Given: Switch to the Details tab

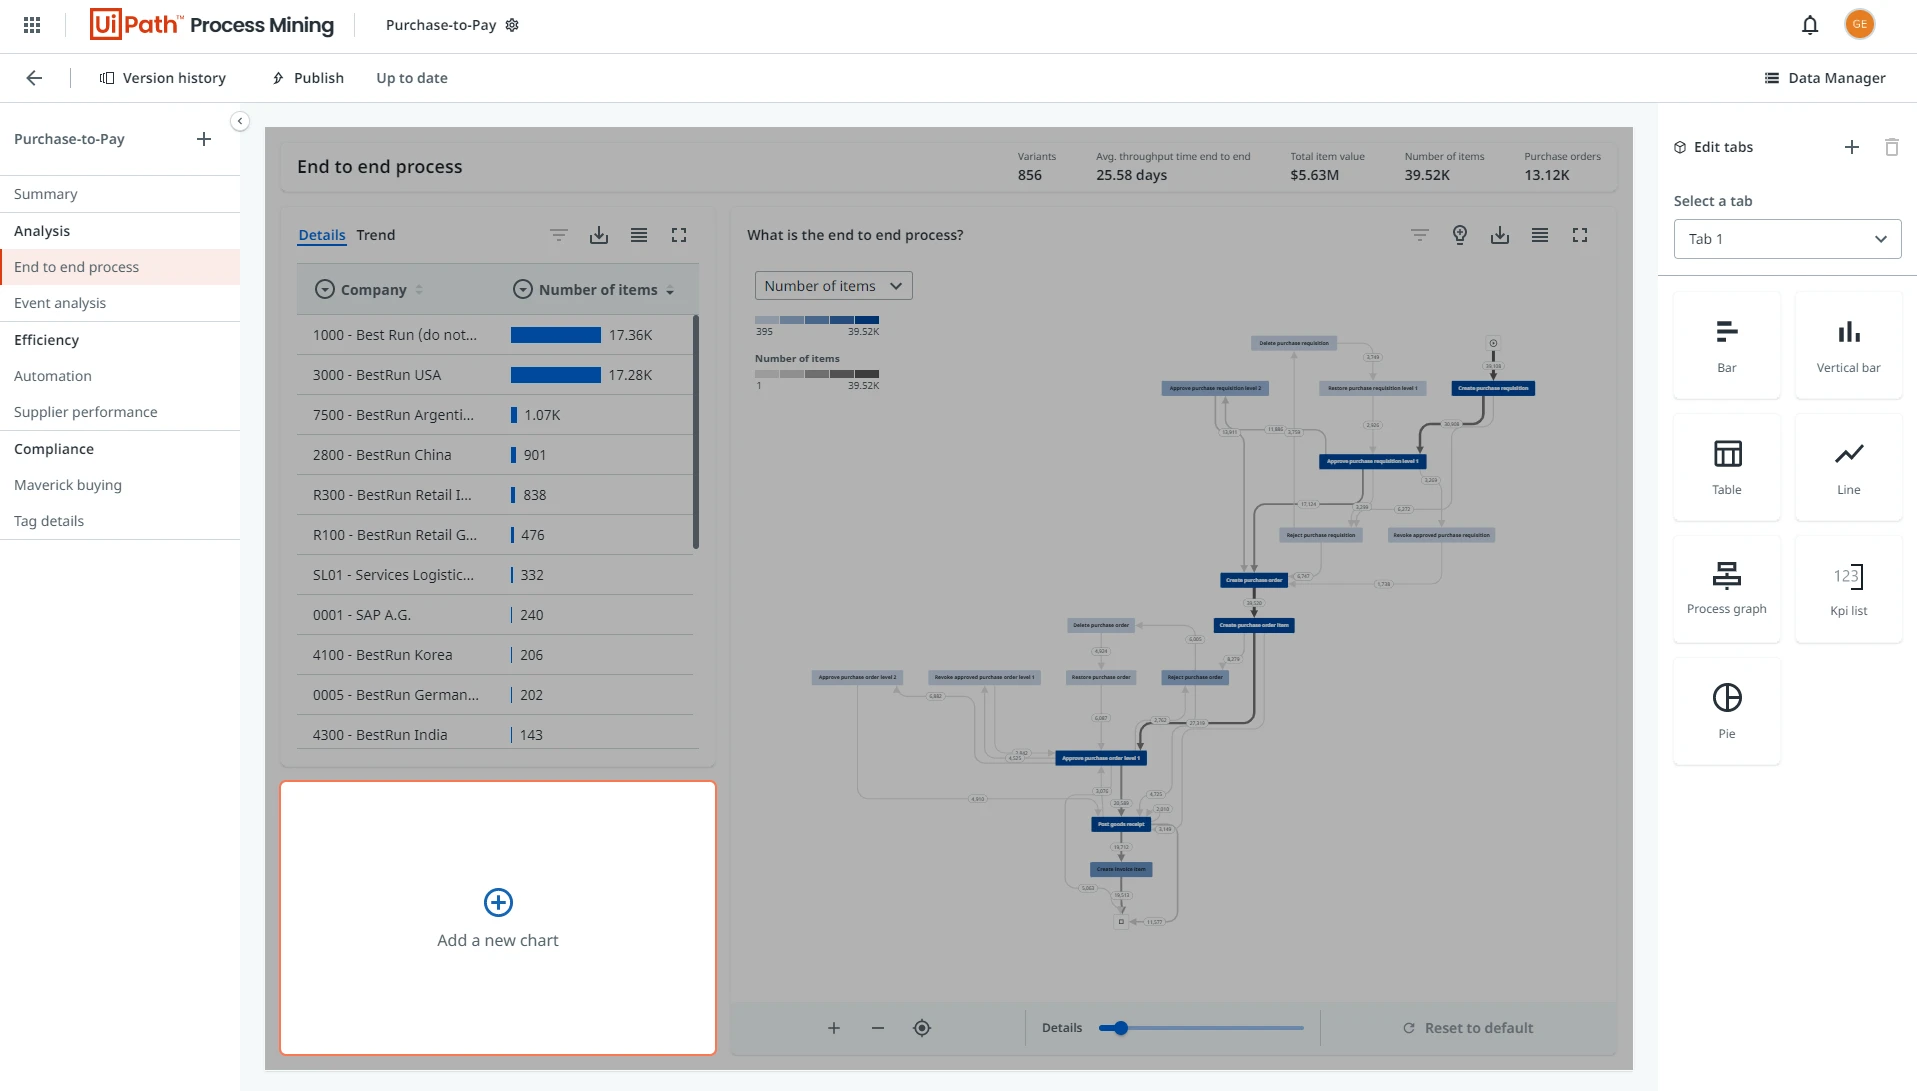Looking at the screenshot, I should tap(322, 235).
